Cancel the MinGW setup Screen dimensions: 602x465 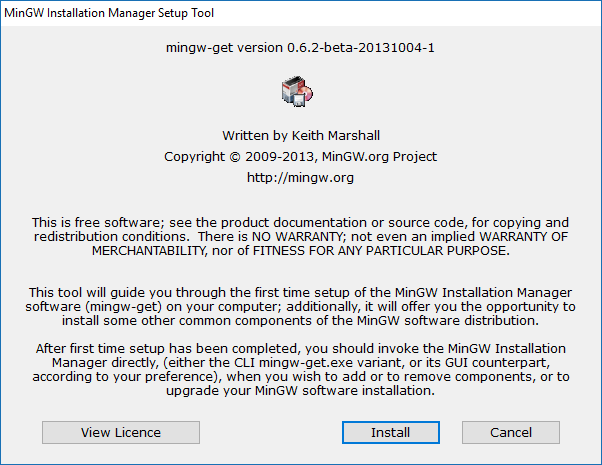510,432
